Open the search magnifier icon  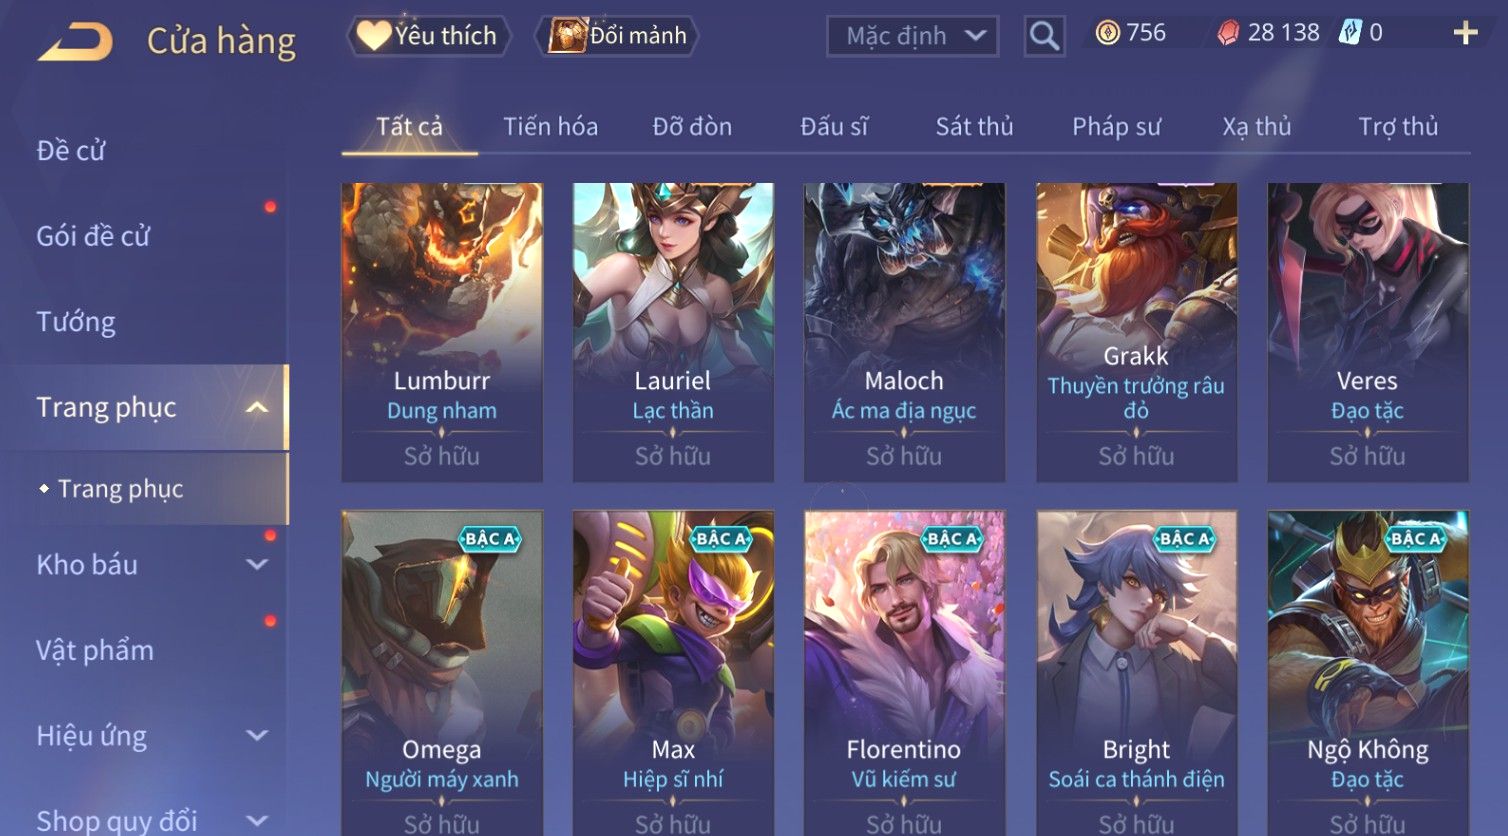[1044, 37]
